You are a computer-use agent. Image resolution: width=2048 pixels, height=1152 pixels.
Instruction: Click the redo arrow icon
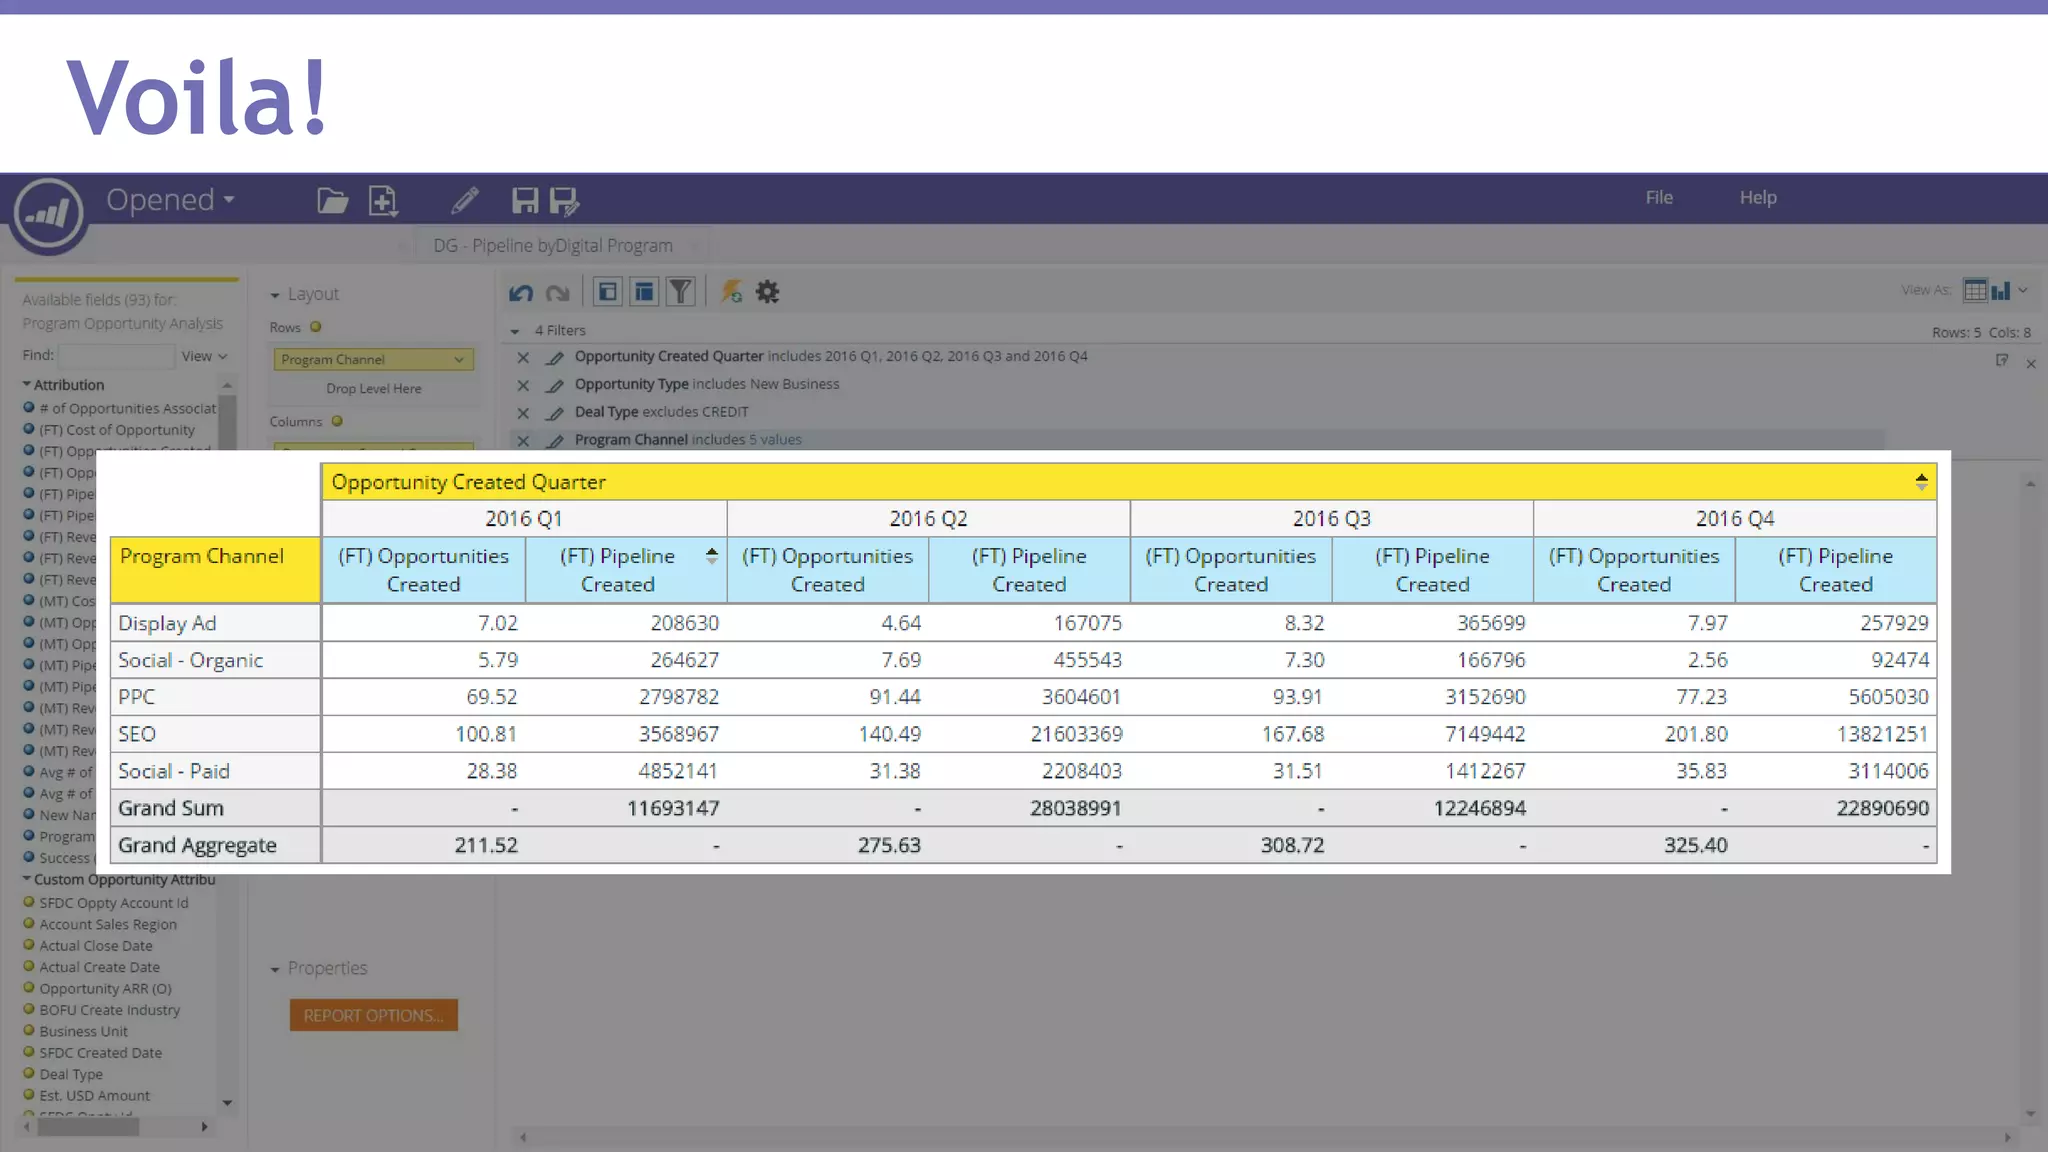[x=558, y=293]
